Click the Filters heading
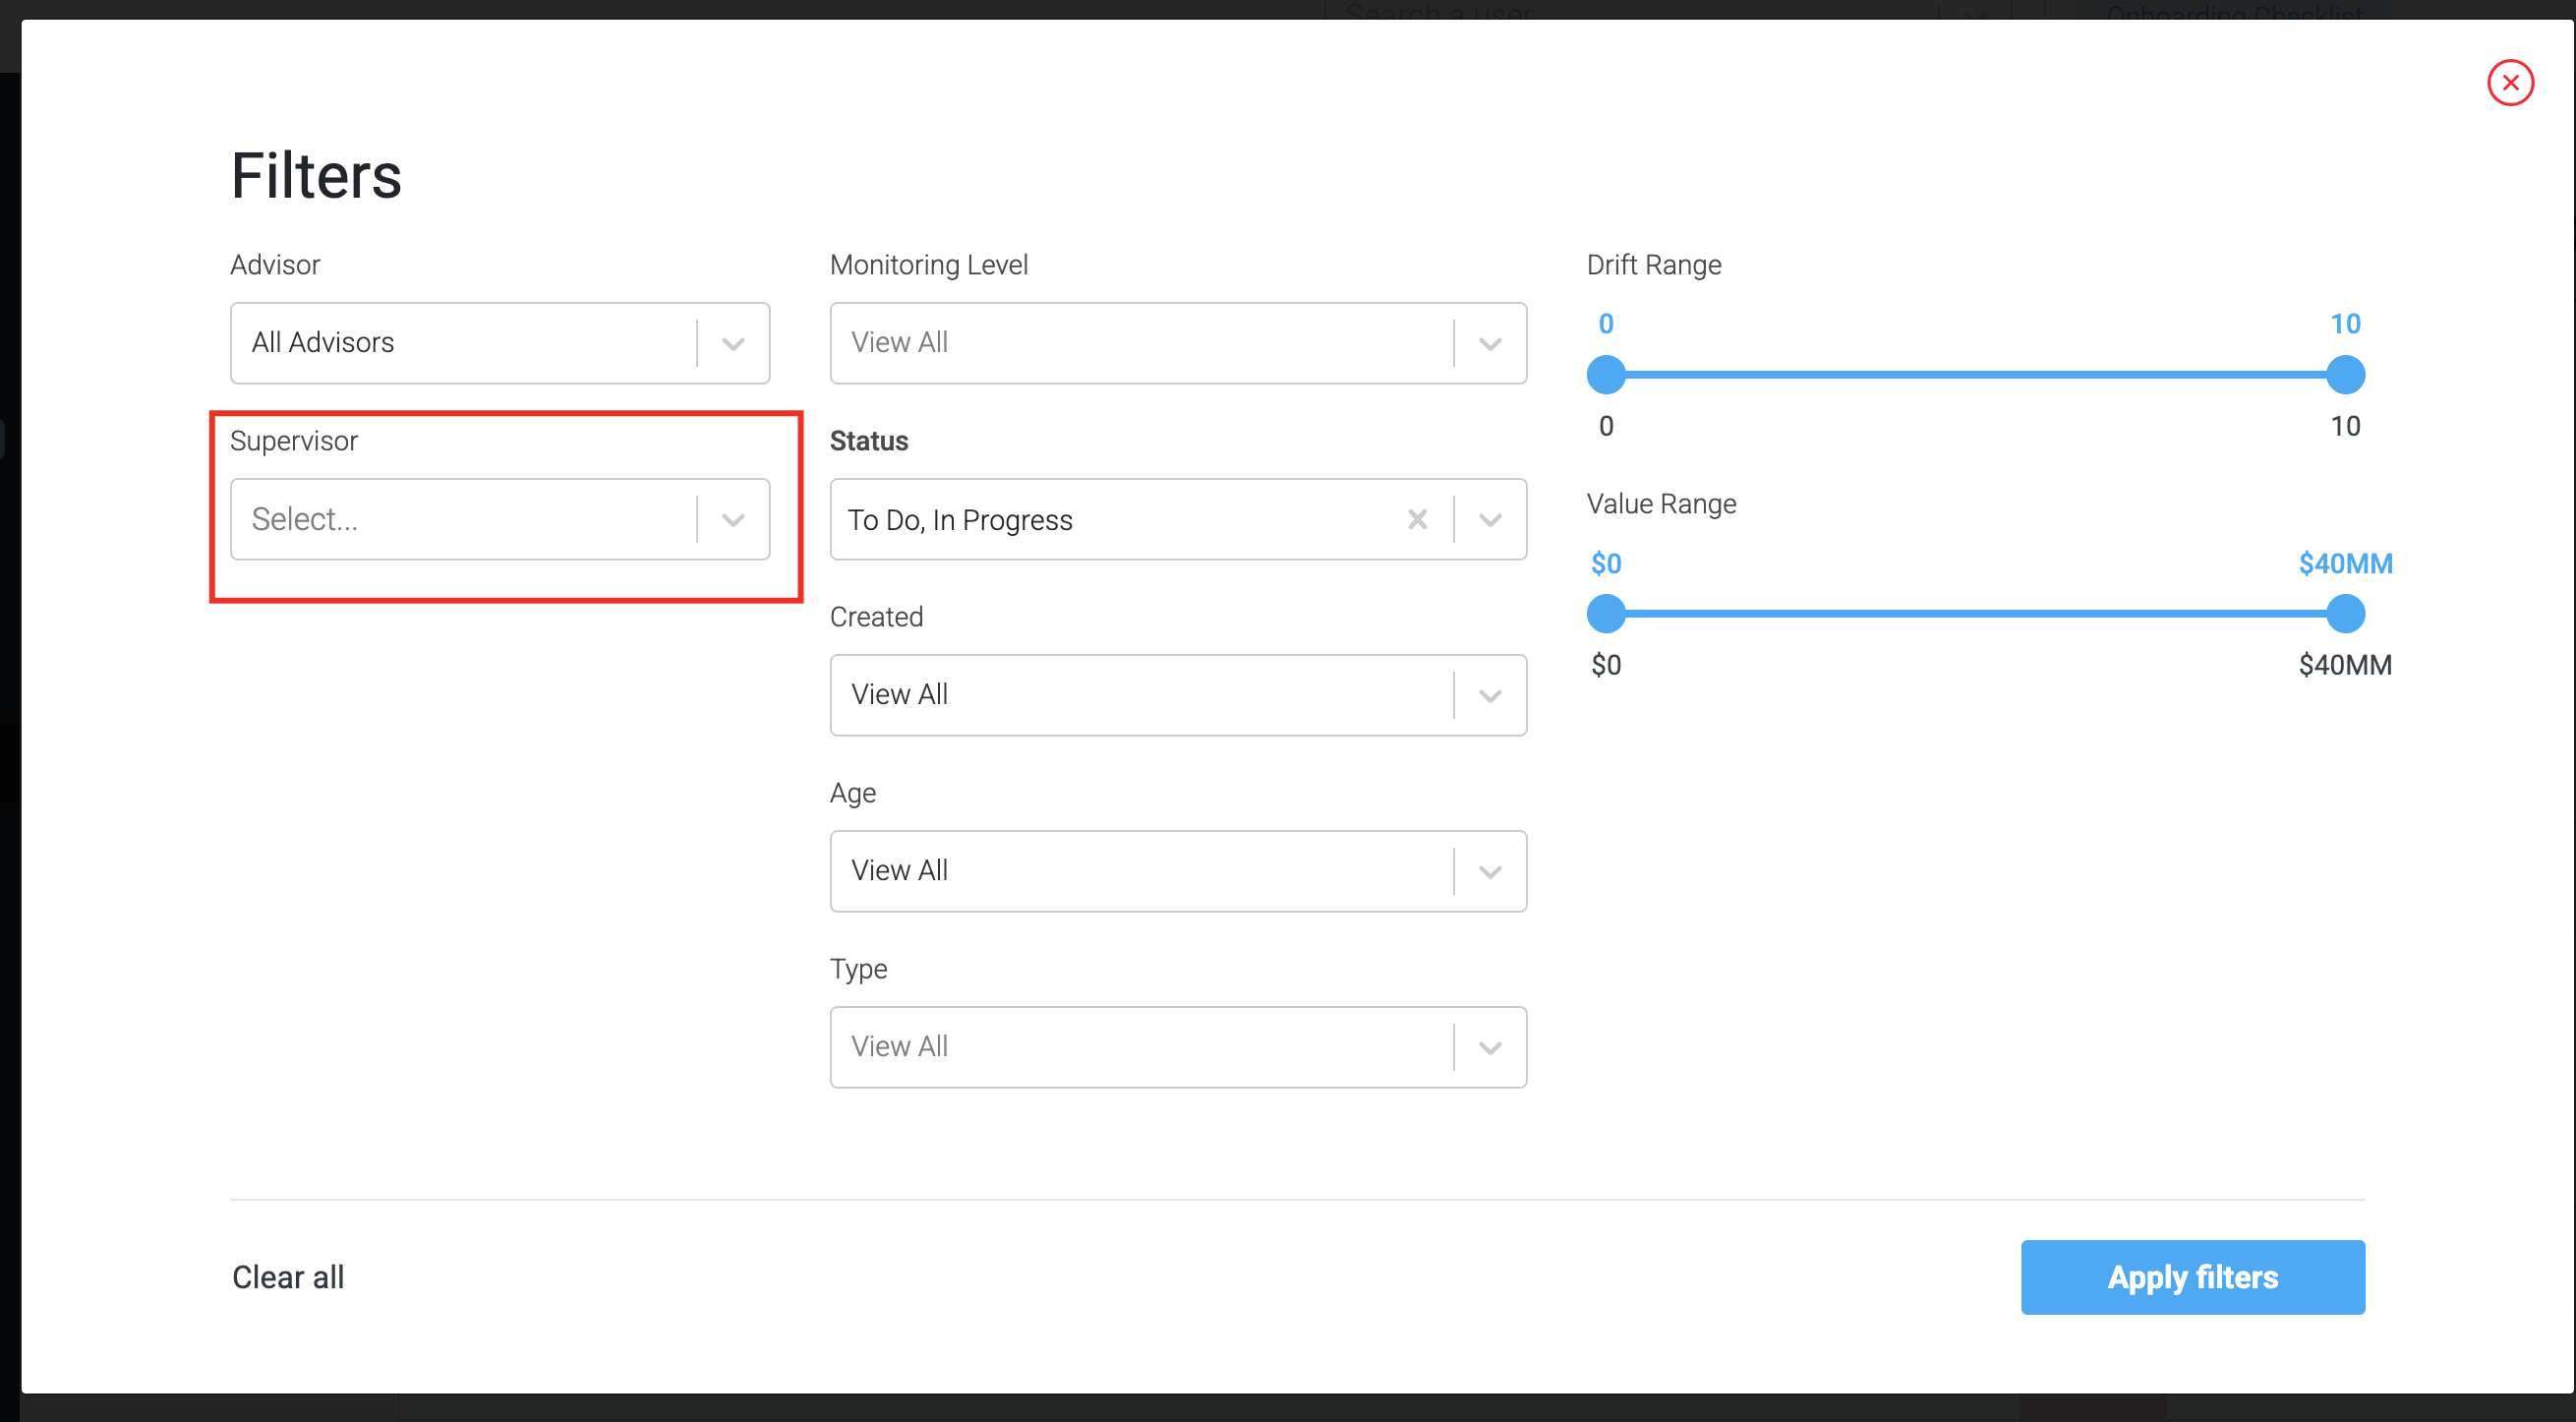 tap(316, 176)
